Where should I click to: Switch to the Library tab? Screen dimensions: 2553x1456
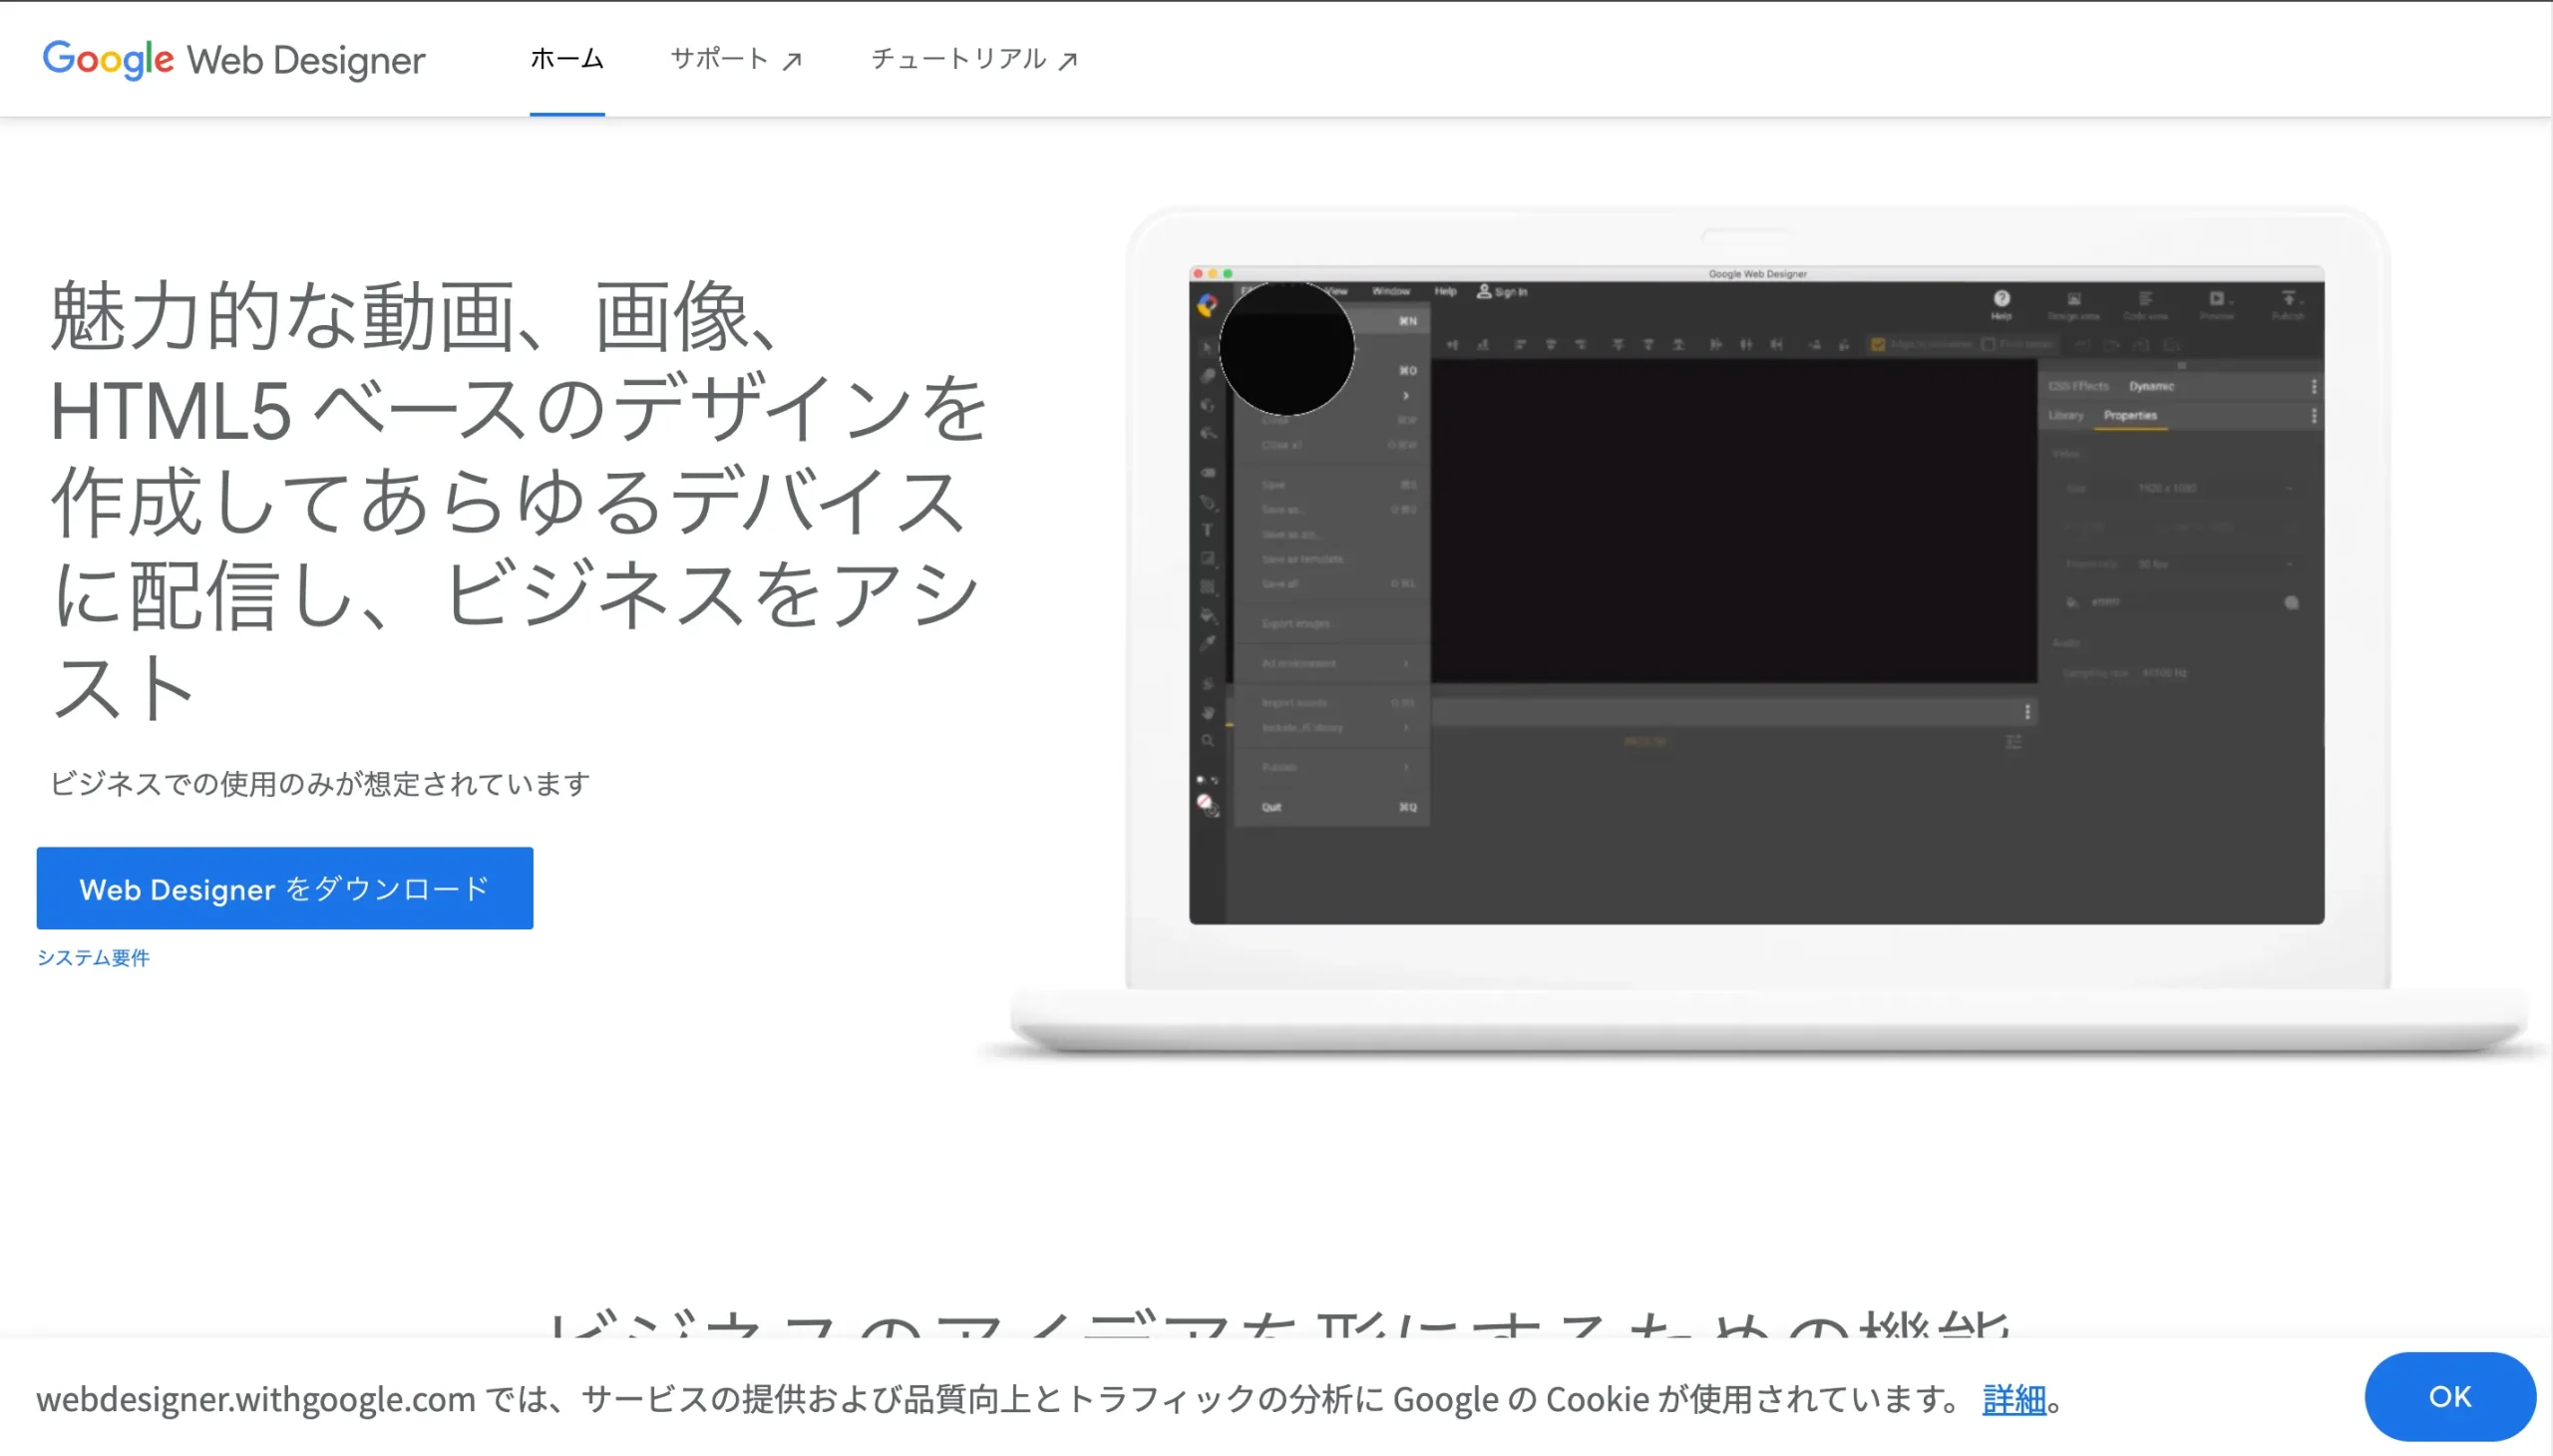(2066, 416)
